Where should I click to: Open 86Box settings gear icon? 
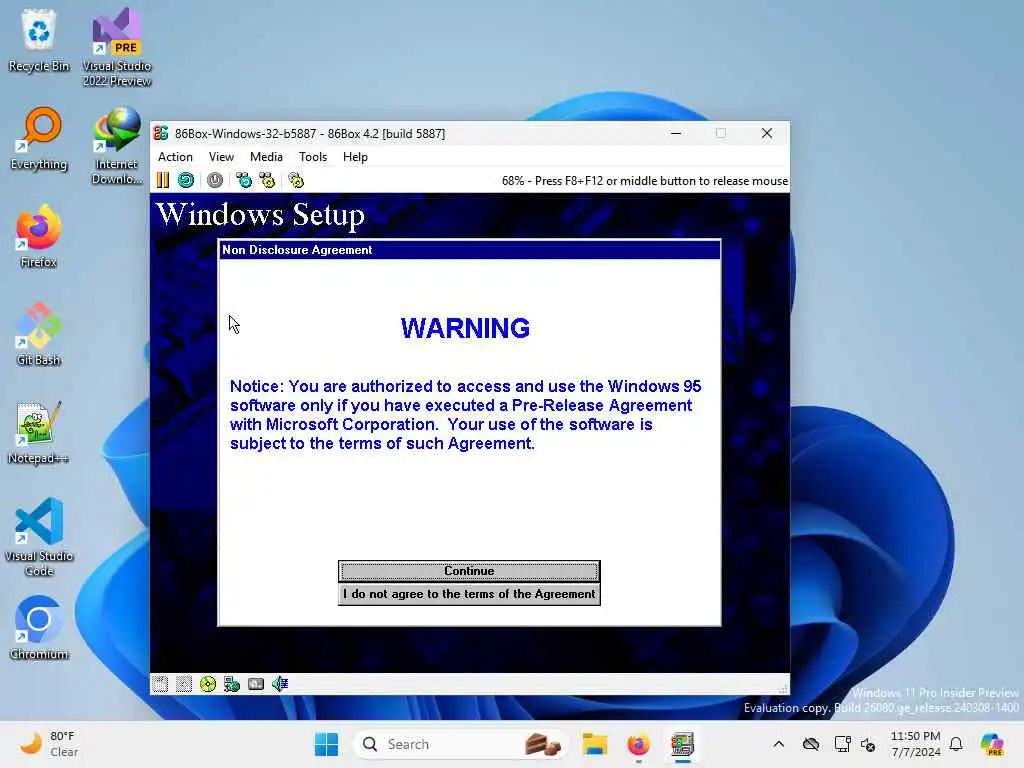coord(296,180)
